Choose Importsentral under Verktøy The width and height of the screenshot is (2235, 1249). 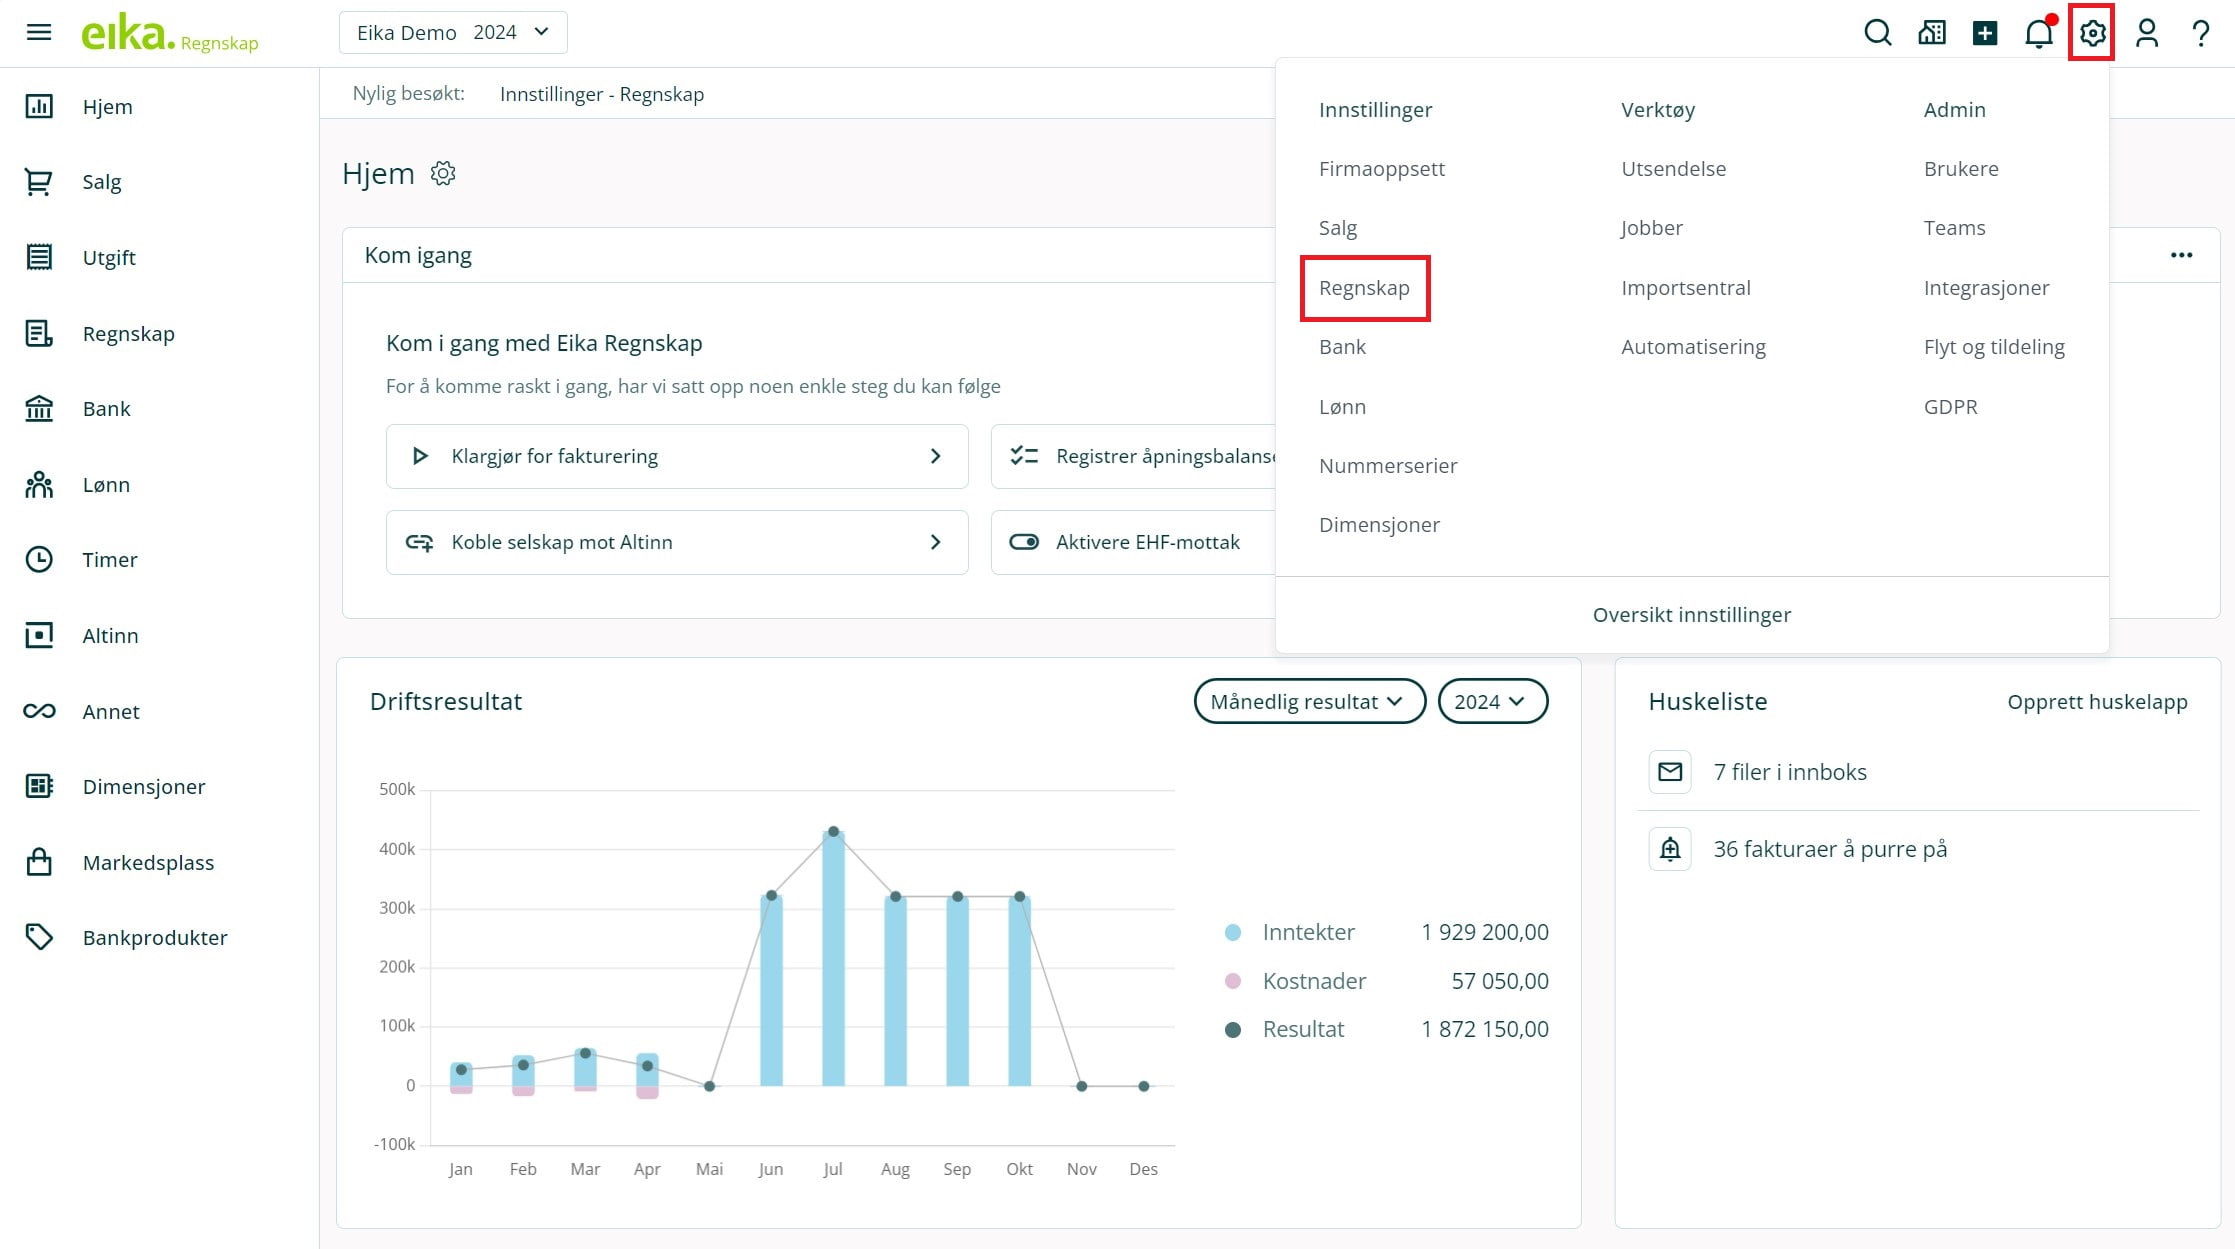tap(1685, 288)
